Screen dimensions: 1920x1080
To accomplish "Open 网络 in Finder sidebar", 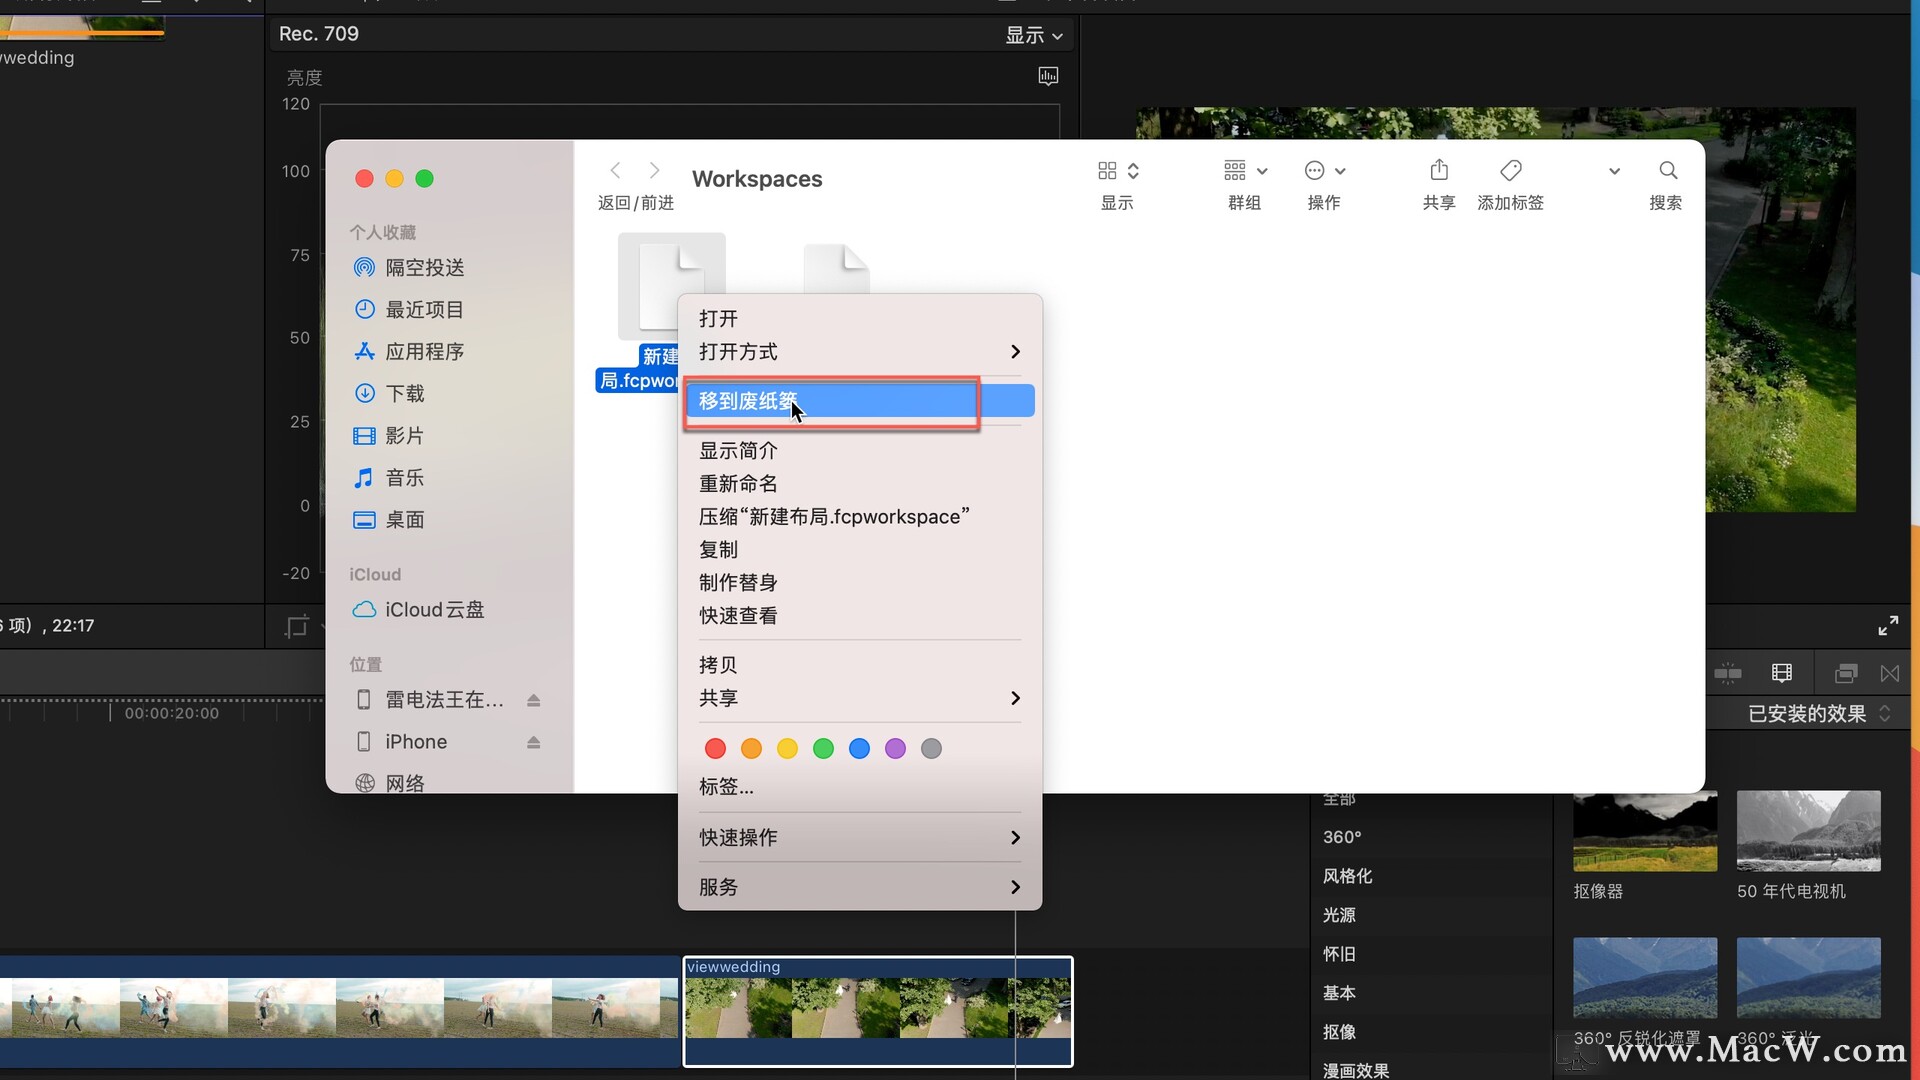I will pyautogui.click(x=390, y=783).
